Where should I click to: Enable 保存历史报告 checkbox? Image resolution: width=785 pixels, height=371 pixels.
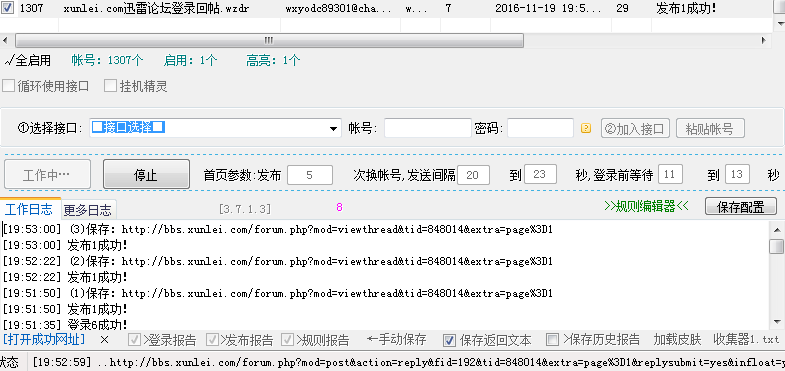552,340
